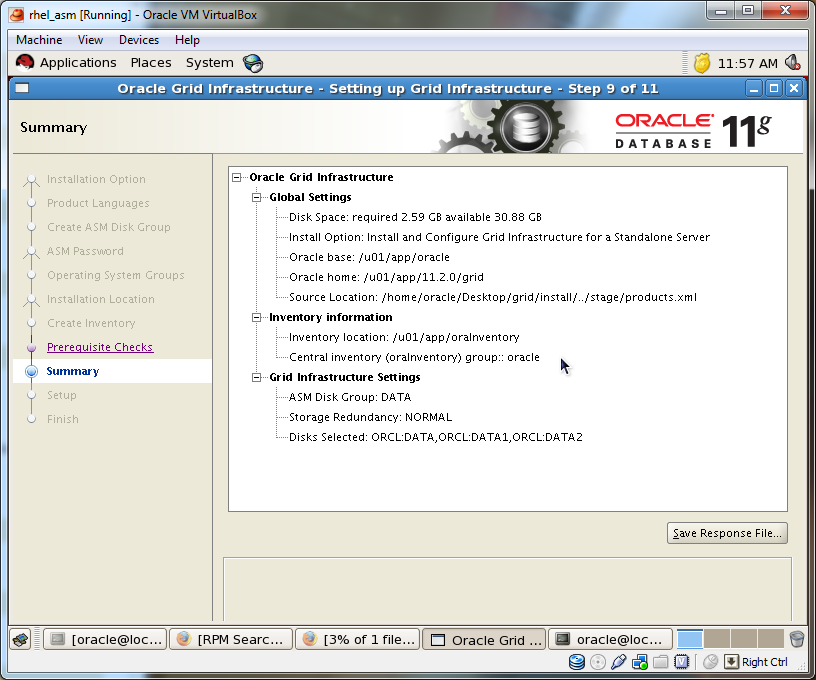Screen dimensions: 816x680
Task: Switch to the RPM Search Firefox taskbar window
Action: pyautogui.click(x=231, y=639)
